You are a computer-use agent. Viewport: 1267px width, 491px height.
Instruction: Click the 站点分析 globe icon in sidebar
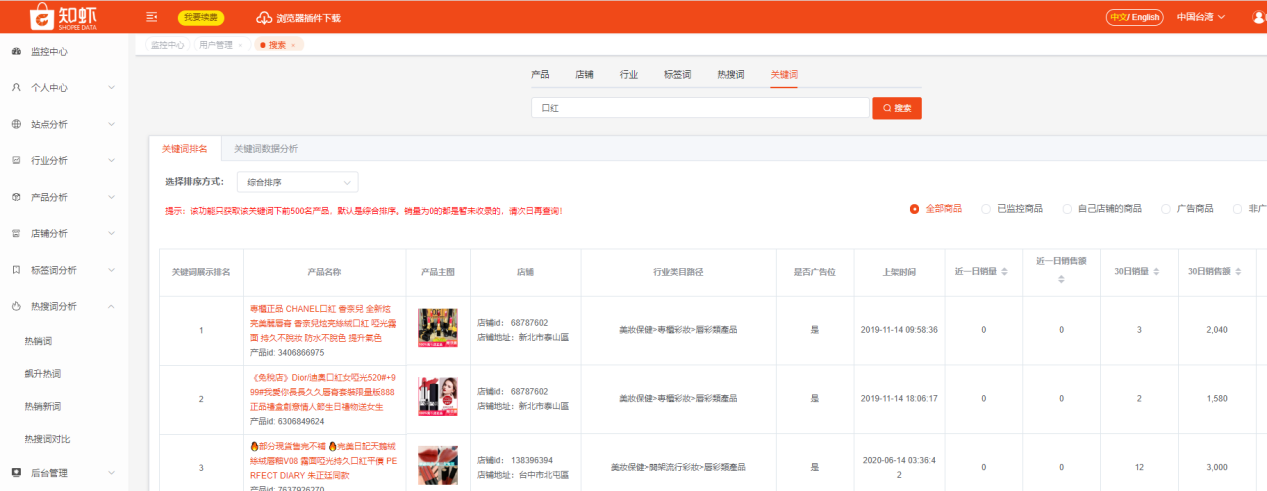click(16, 124)
